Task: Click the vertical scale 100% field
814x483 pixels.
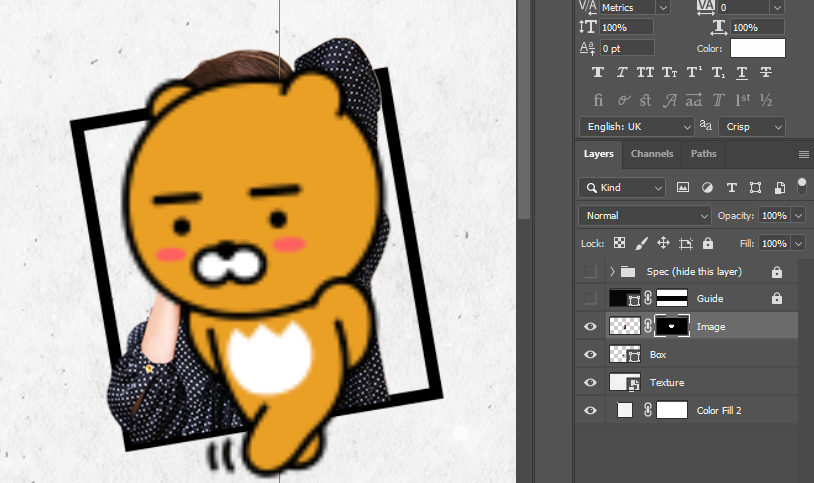Action: click(627, 27)
